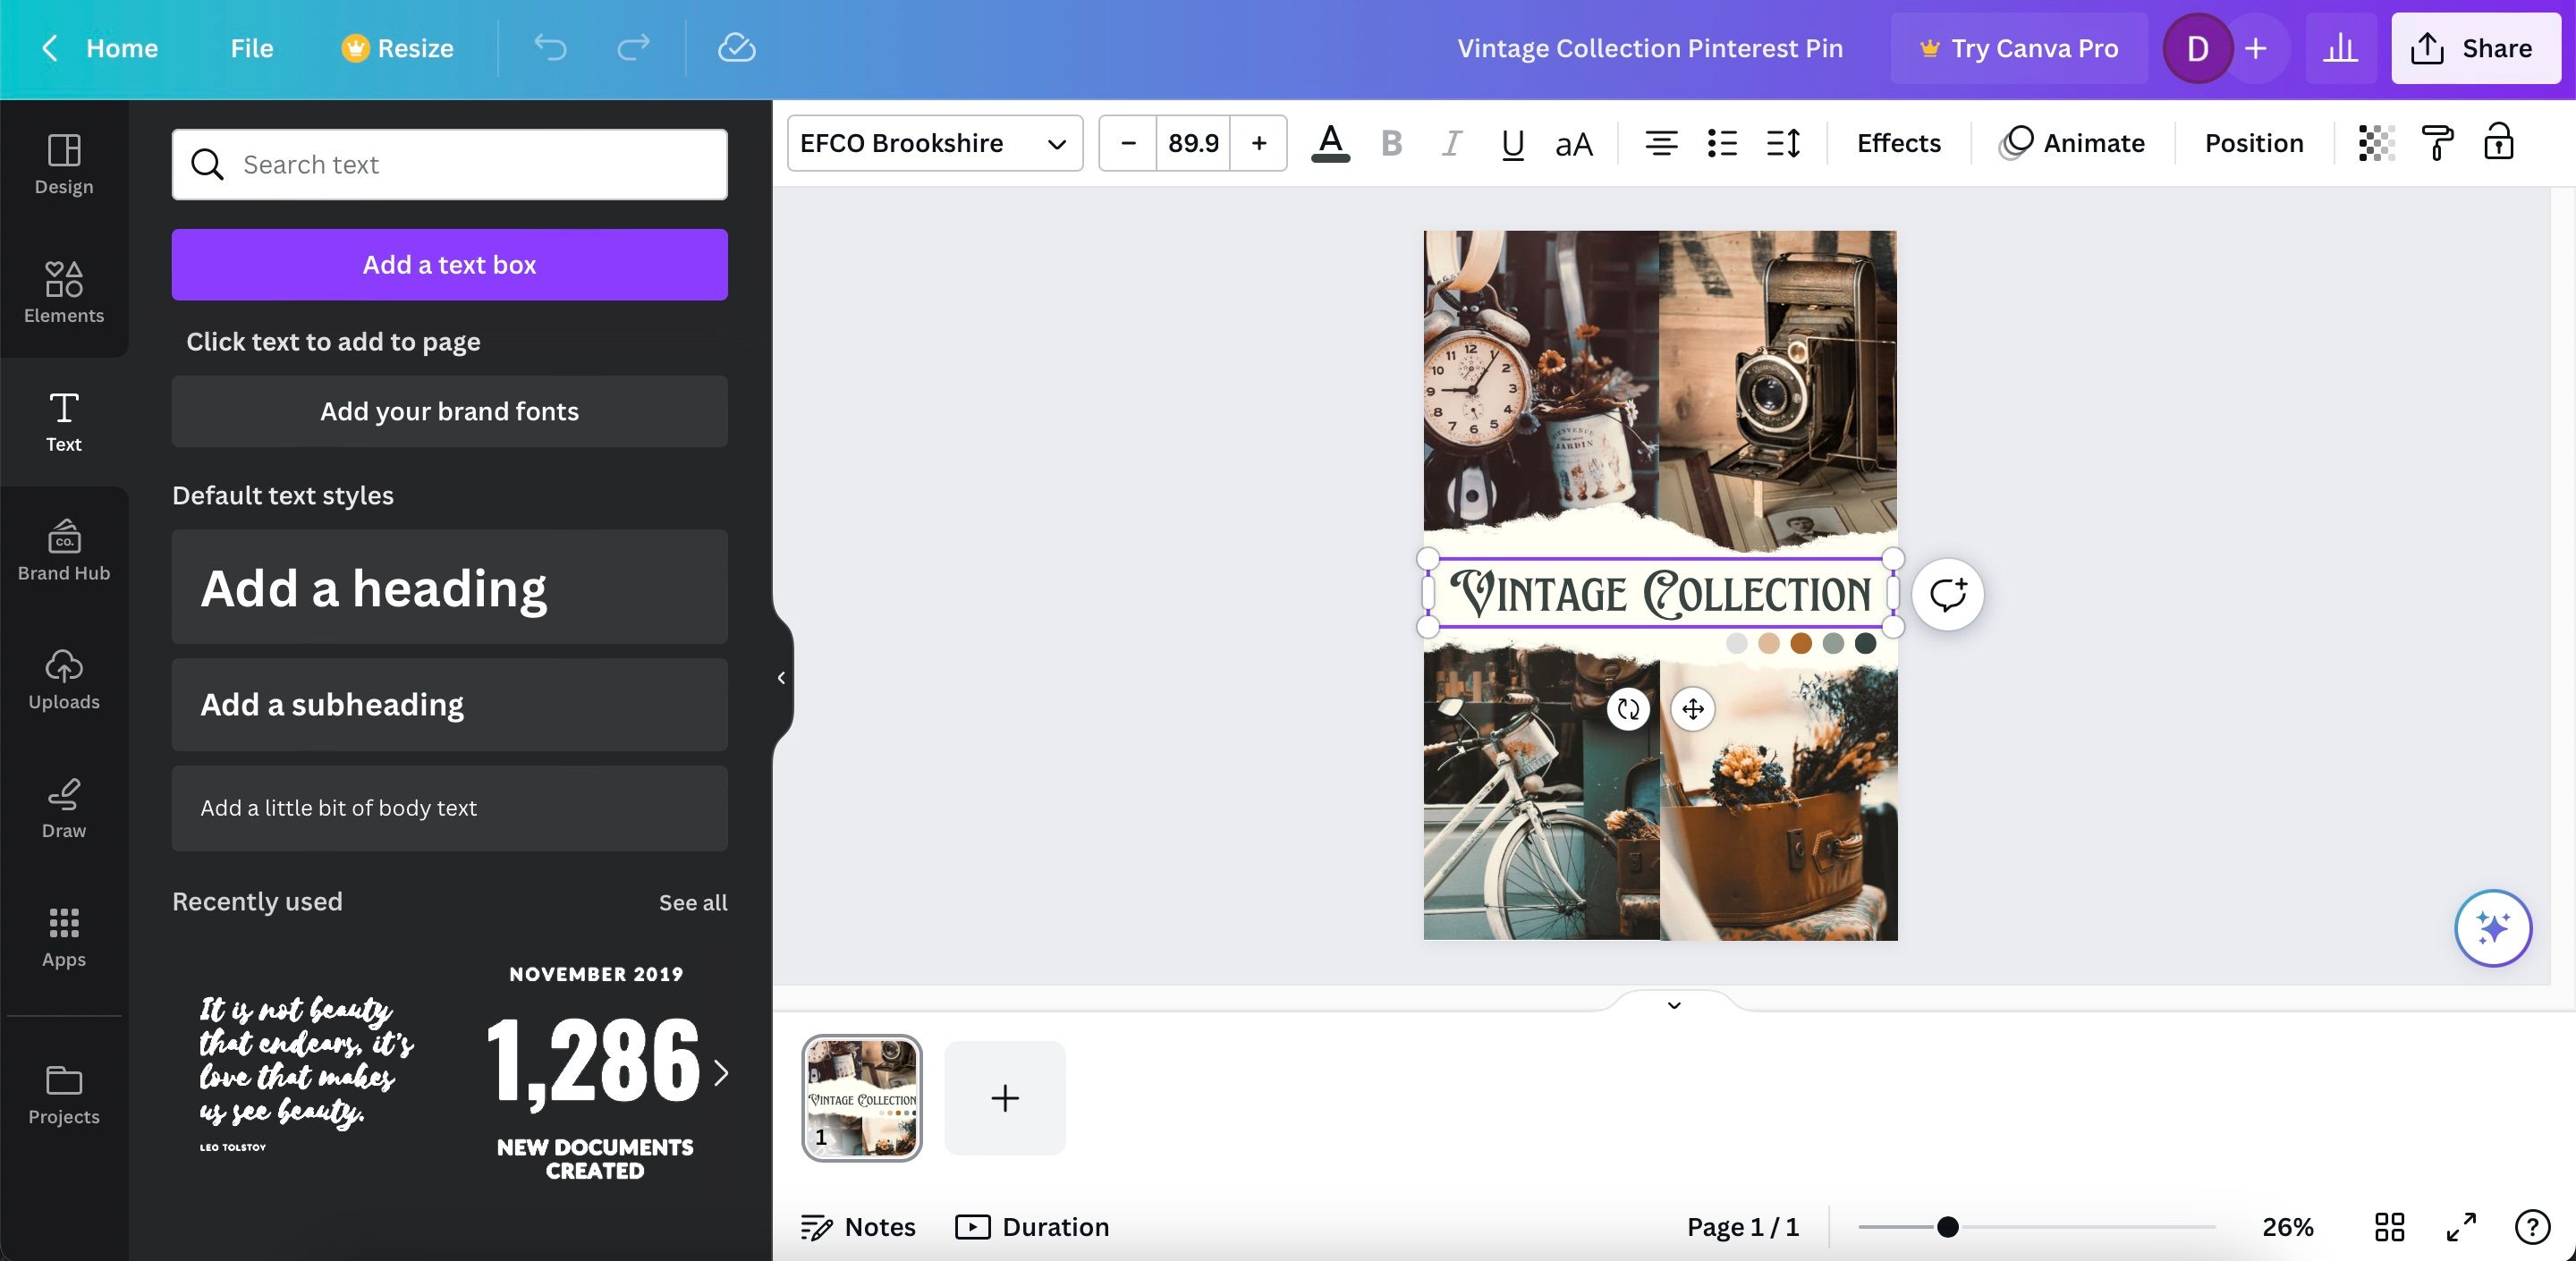Image resolution: width=2576 pixels, height=1261 pixels.
Task: Open the File menu
Action: [251, 48]
